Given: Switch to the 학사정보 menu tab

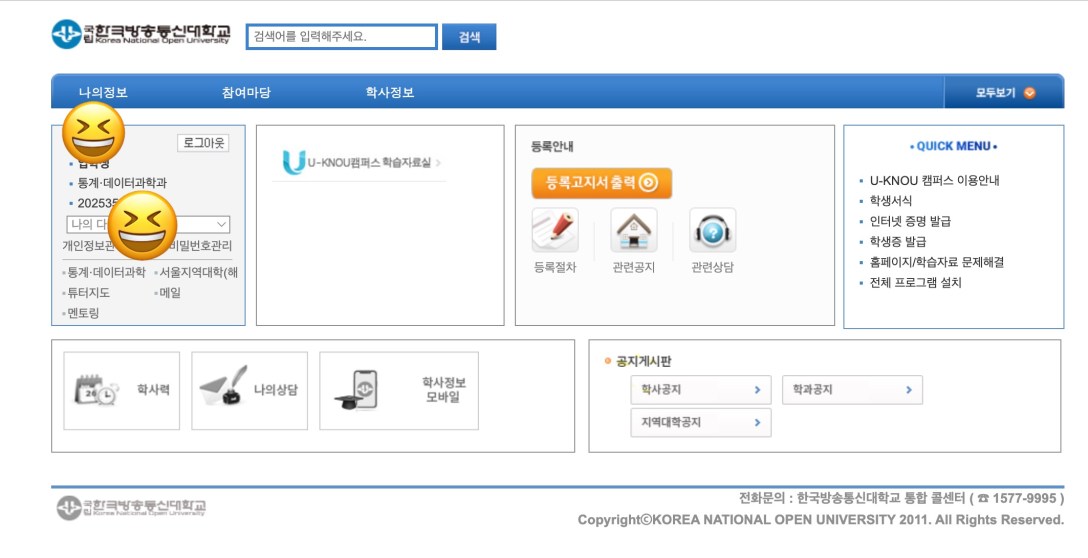Looking at the screenshot, I should tap(390, 93).
